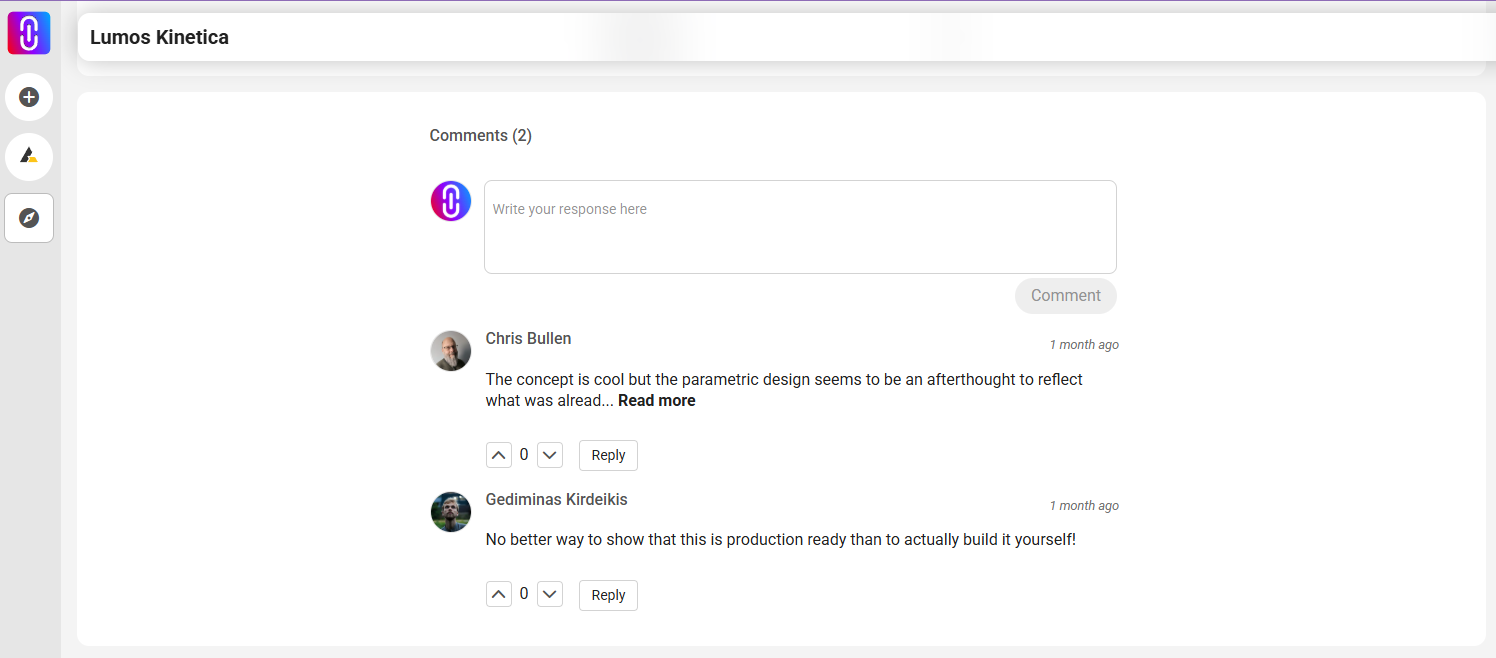Upvote Gediminas Kirdeikis's comment
The width and height of the screenshot is (1496, 658).
click(499, 593)
